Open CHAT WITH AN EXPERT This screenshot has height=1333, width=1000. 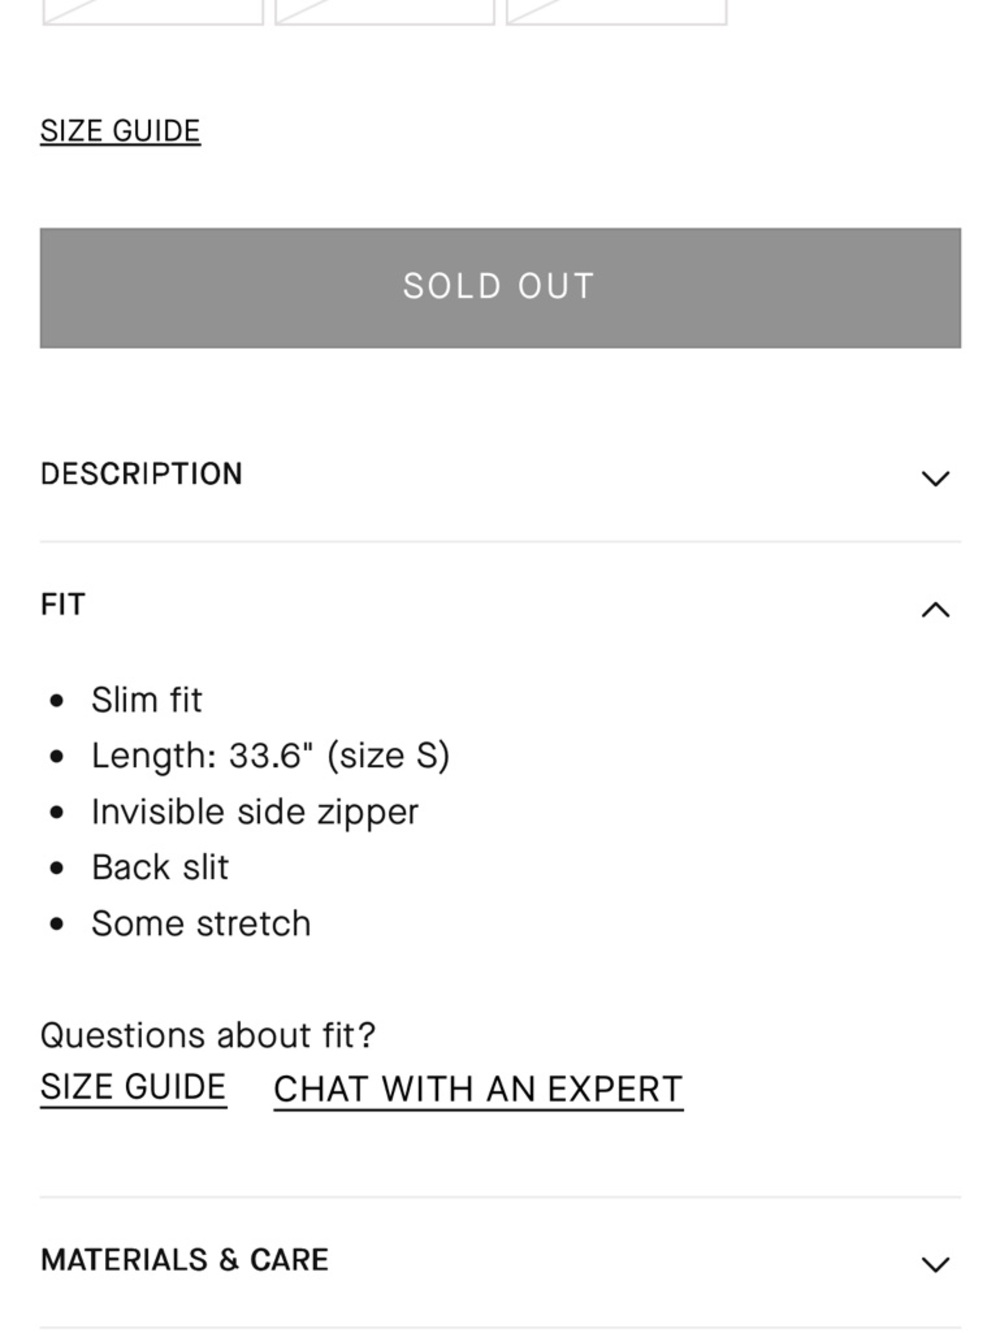[x=477, y=1089]
